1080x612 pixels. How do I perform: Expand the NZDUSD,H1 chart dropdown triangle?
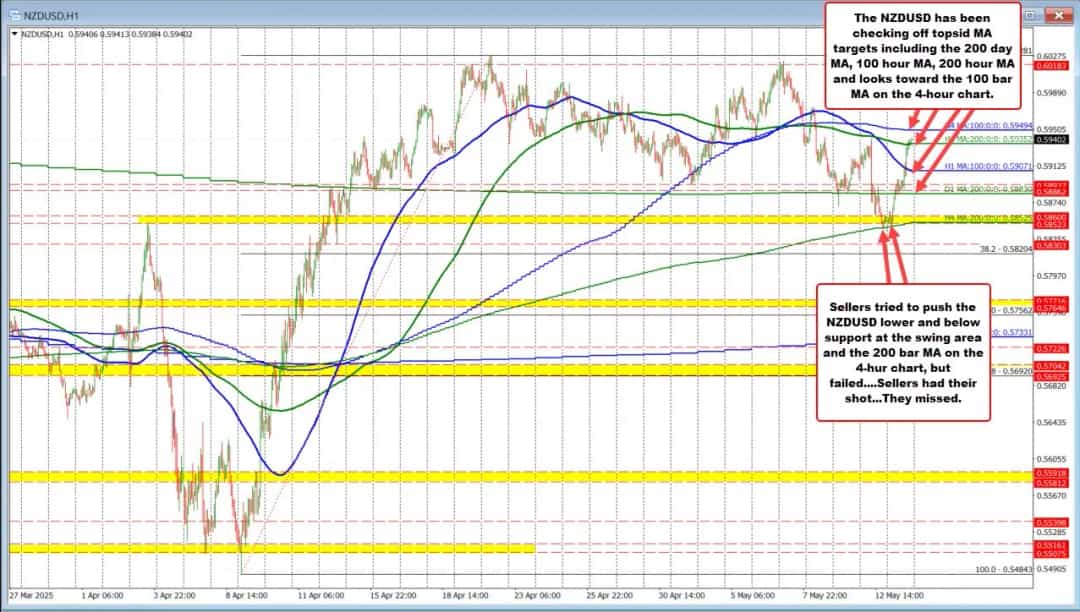14,33
